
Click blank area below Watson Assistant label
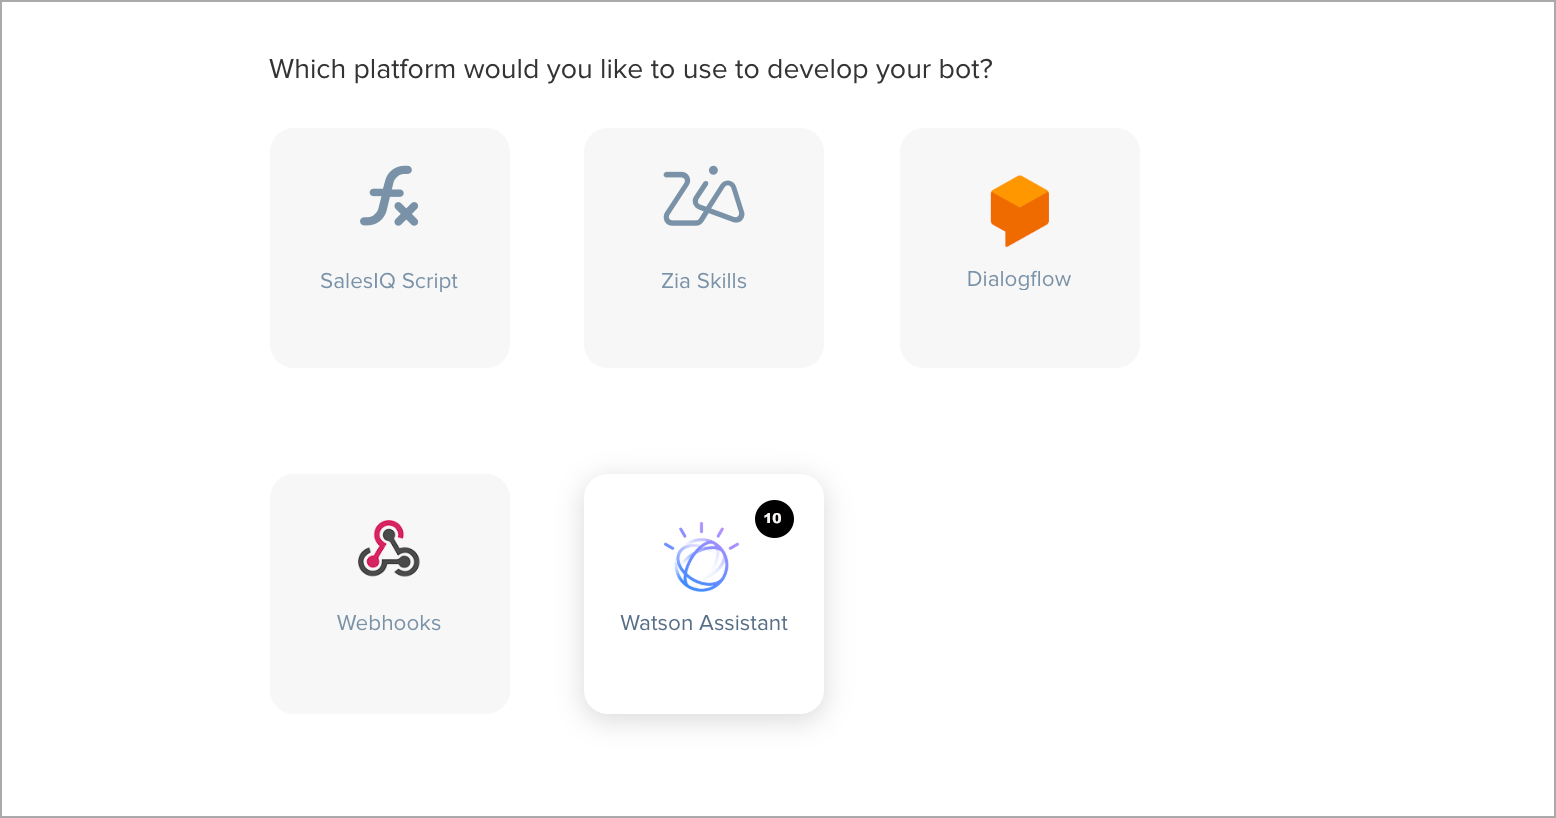pyautogui.click(x=704, y=675)
